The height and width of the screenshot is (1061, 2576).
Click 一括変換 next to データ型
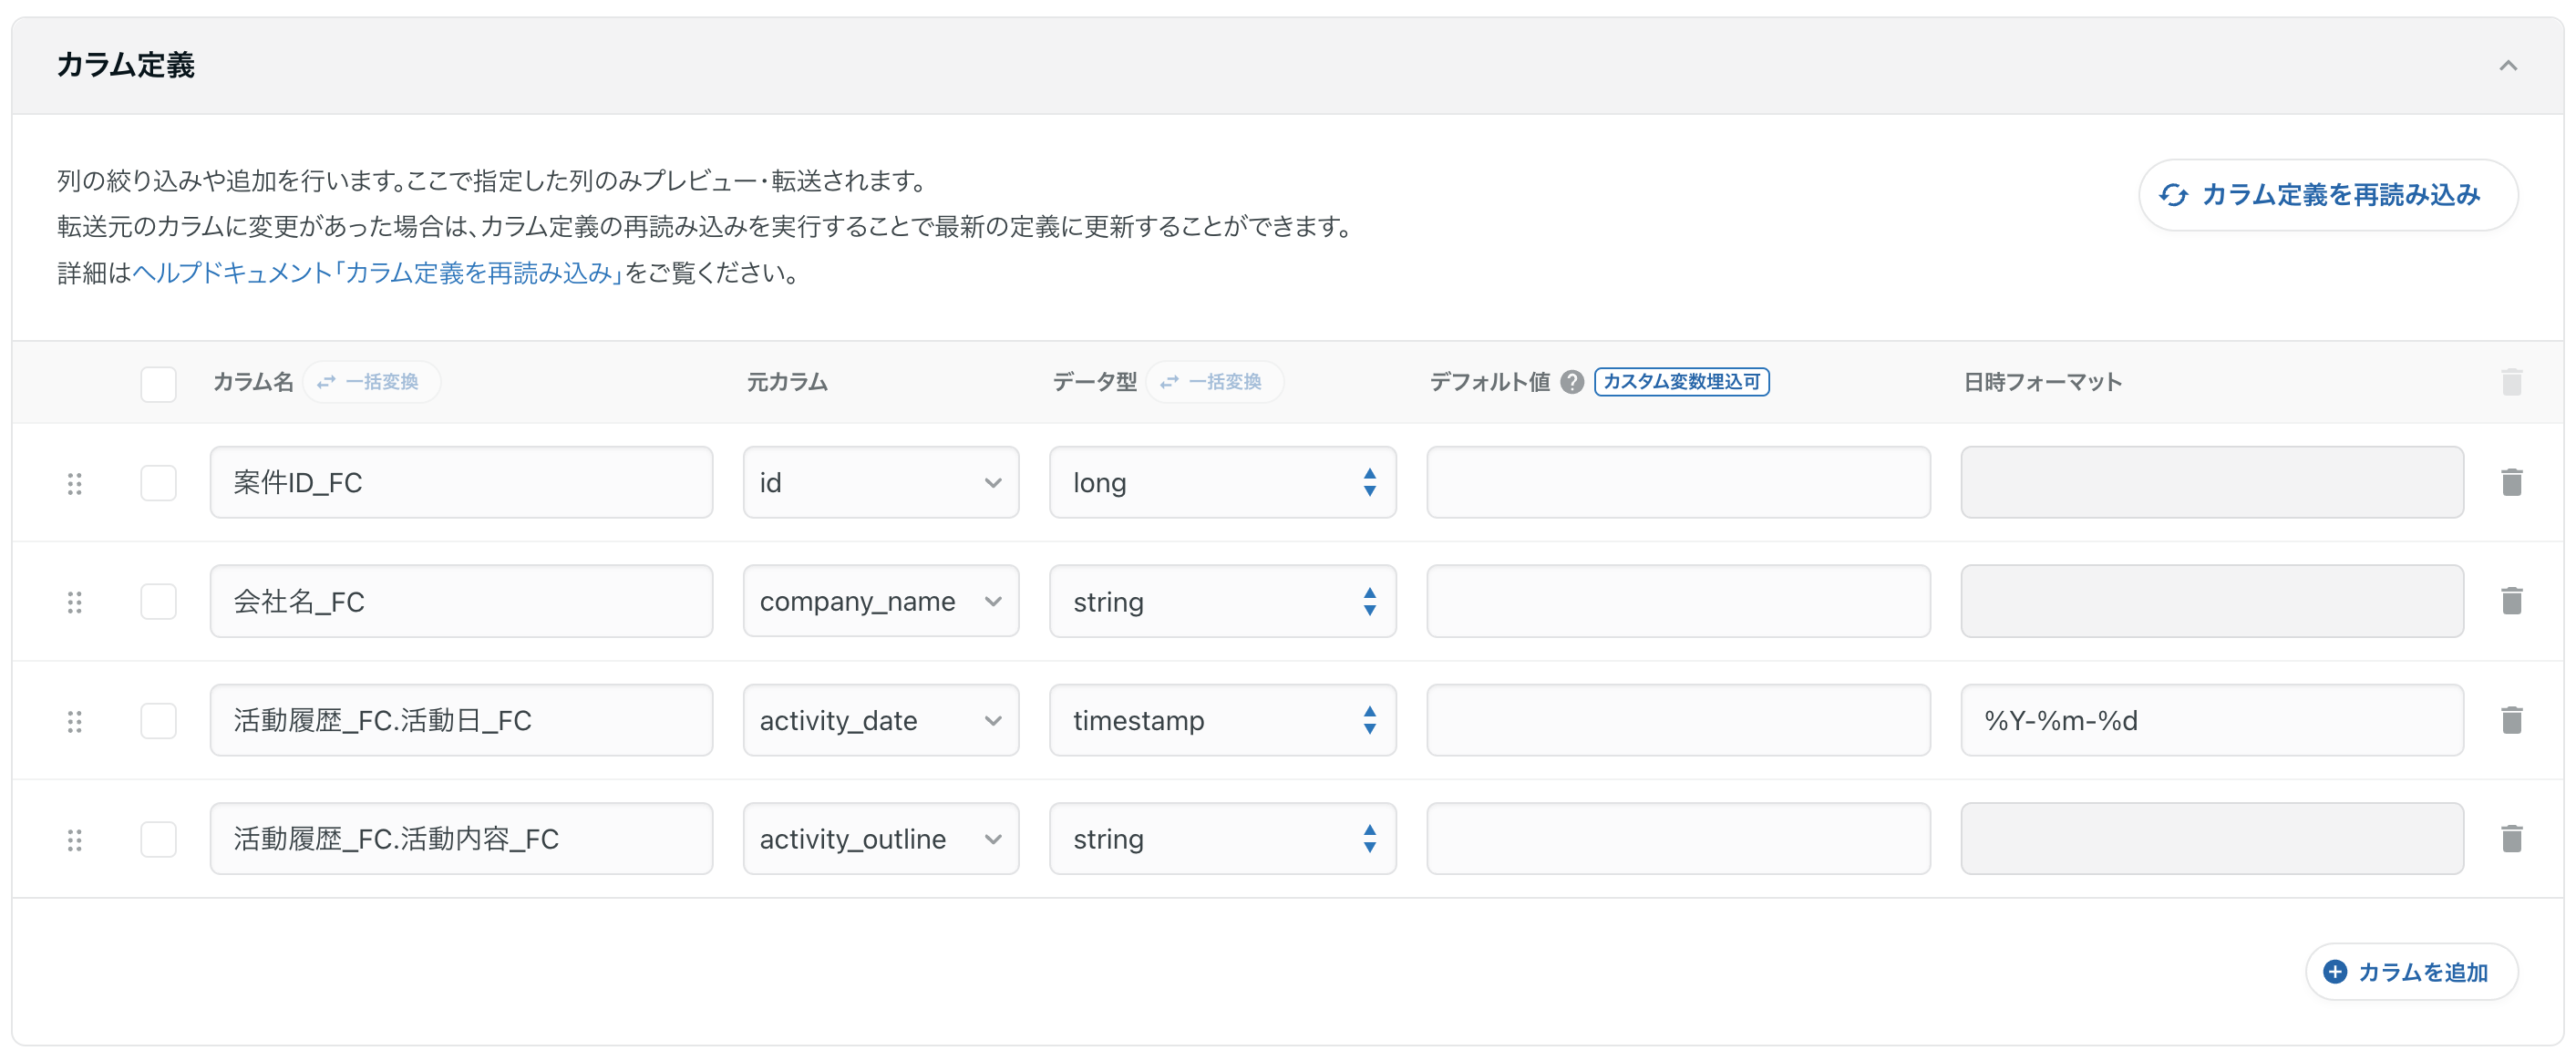point(1214,382)
